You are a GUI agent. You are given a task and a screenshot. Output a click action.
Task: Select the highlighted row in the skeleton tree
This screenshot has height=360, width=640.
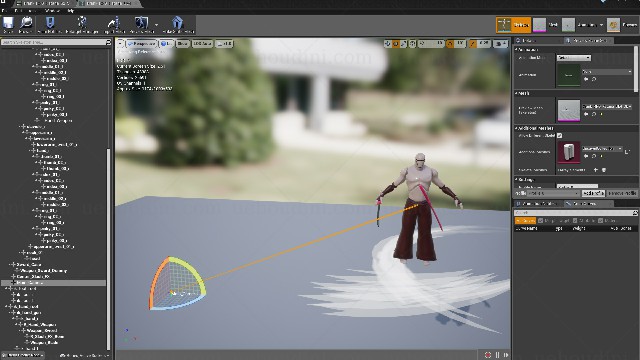click(x=53, y=282)
